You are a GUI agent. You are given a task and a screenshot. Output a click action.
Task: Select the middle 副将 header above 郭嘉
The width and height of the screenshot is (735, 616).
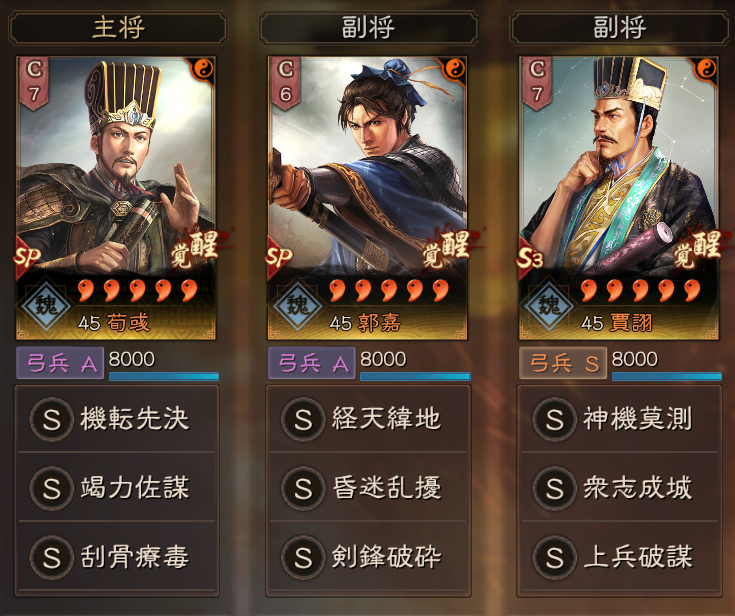[x=368, y=29]
